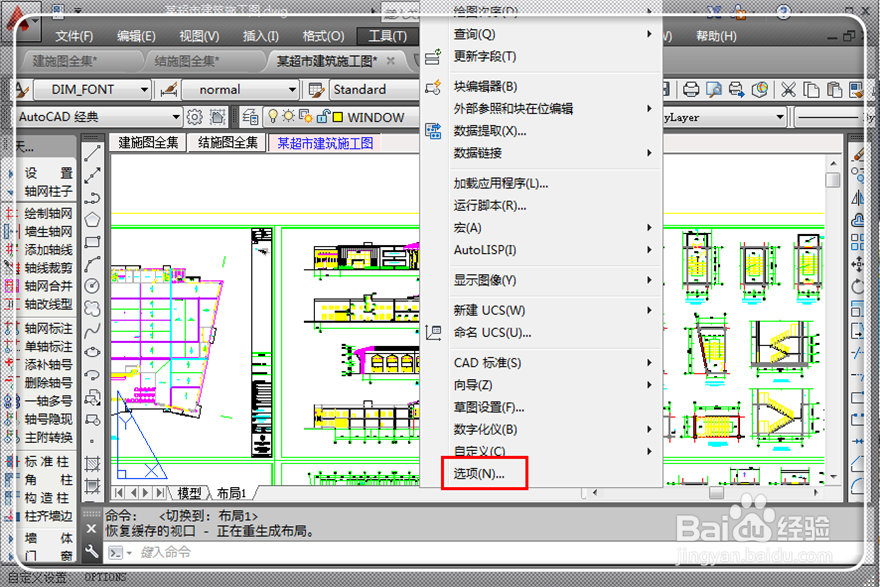Open the 格式(O) menu
The height and width of the screenshot is (587, 880).
point(323,36)
